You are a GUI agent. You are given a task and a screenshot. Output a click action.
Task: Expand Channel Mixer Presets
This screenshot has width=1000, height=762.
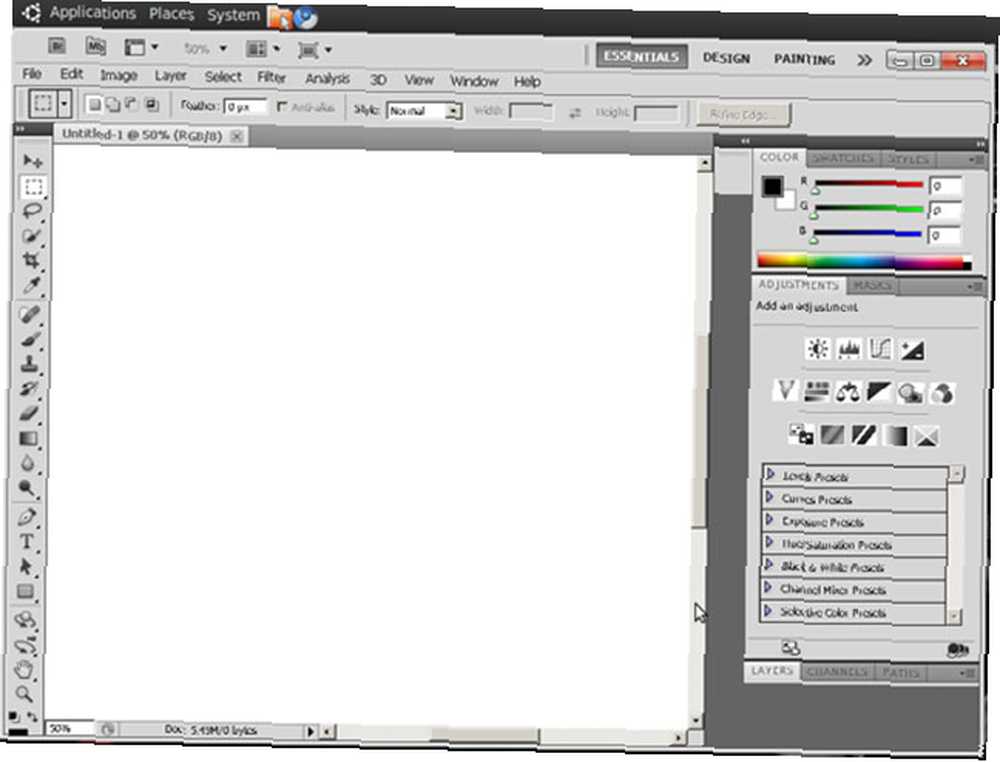[768, 587]
